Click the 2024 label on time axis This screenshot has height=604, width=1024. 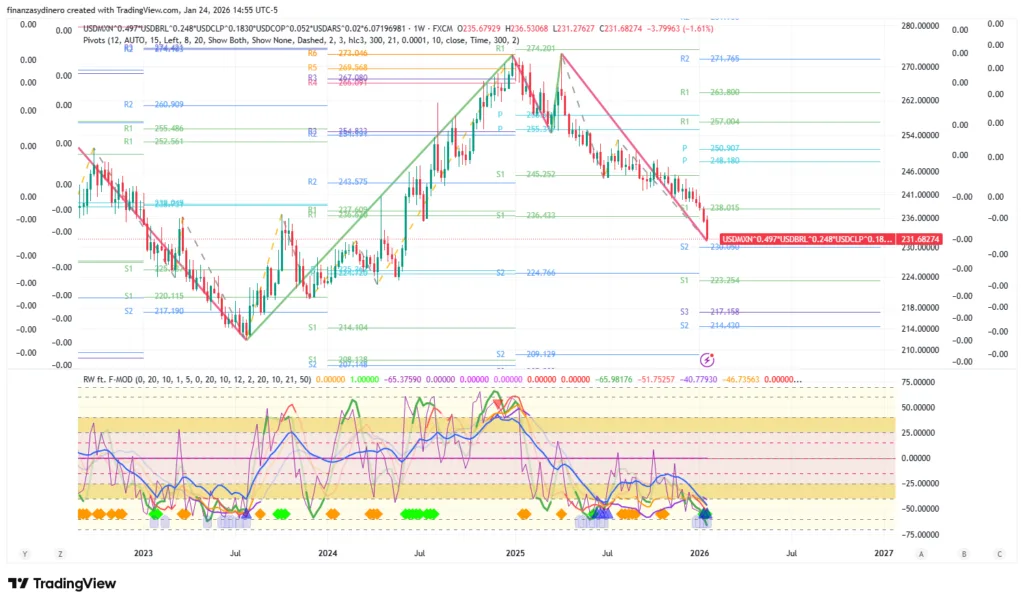coord(328,552)
